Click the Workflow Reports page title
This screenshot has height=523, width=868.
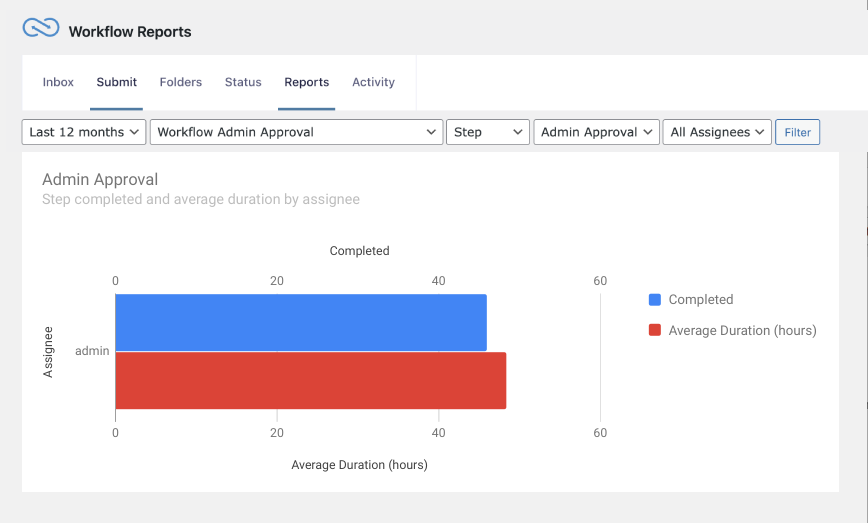click(130, 32)
